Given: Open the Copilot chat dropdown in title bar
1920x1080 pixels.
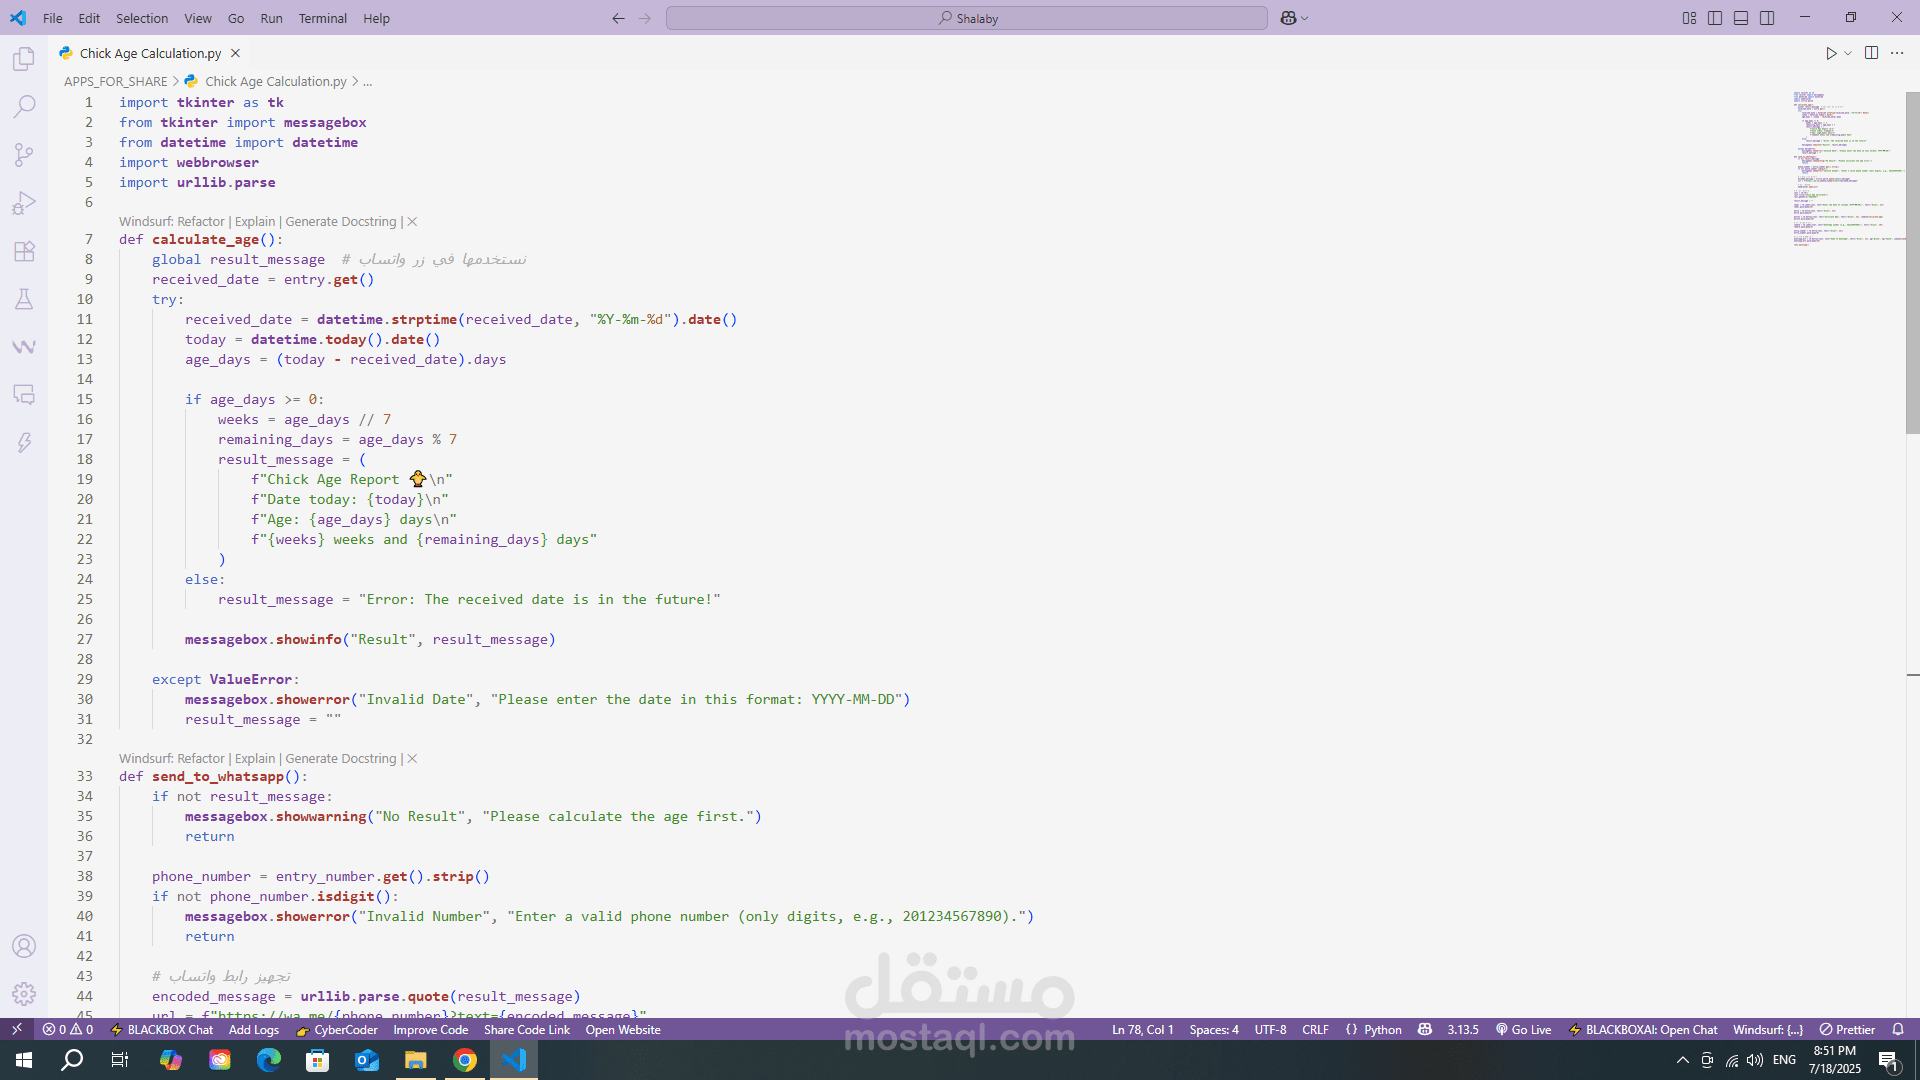Looking at the screenshot, I should (1304, 18).
